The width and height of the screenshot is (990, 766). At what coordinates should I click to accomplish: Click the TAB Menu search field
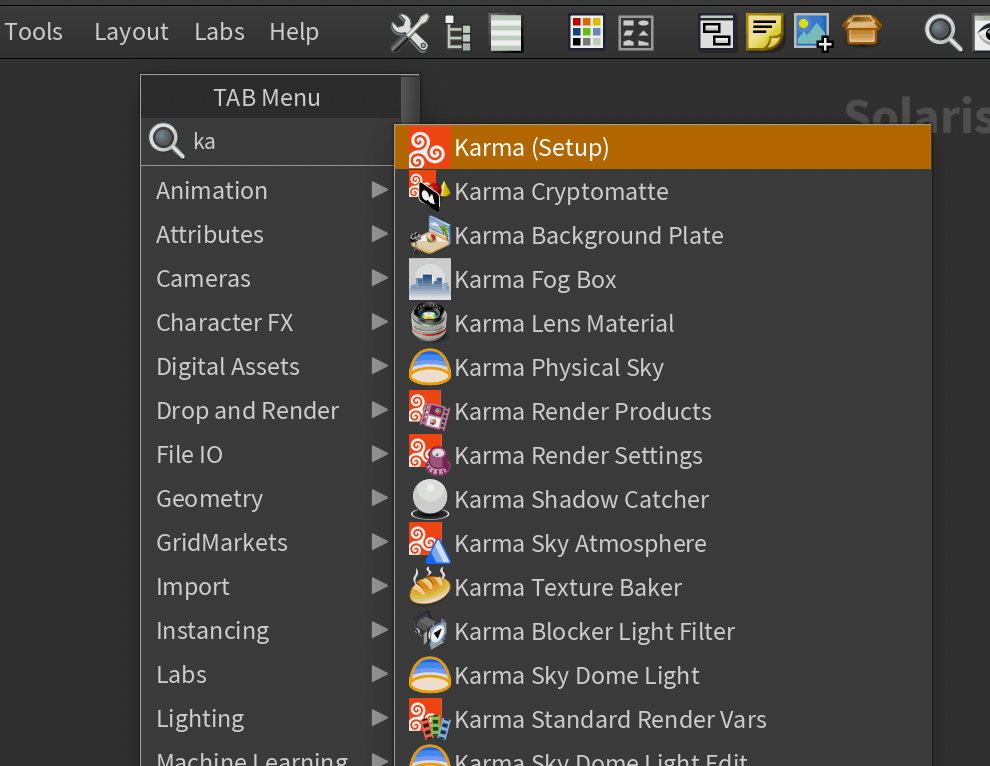[290, 141]
